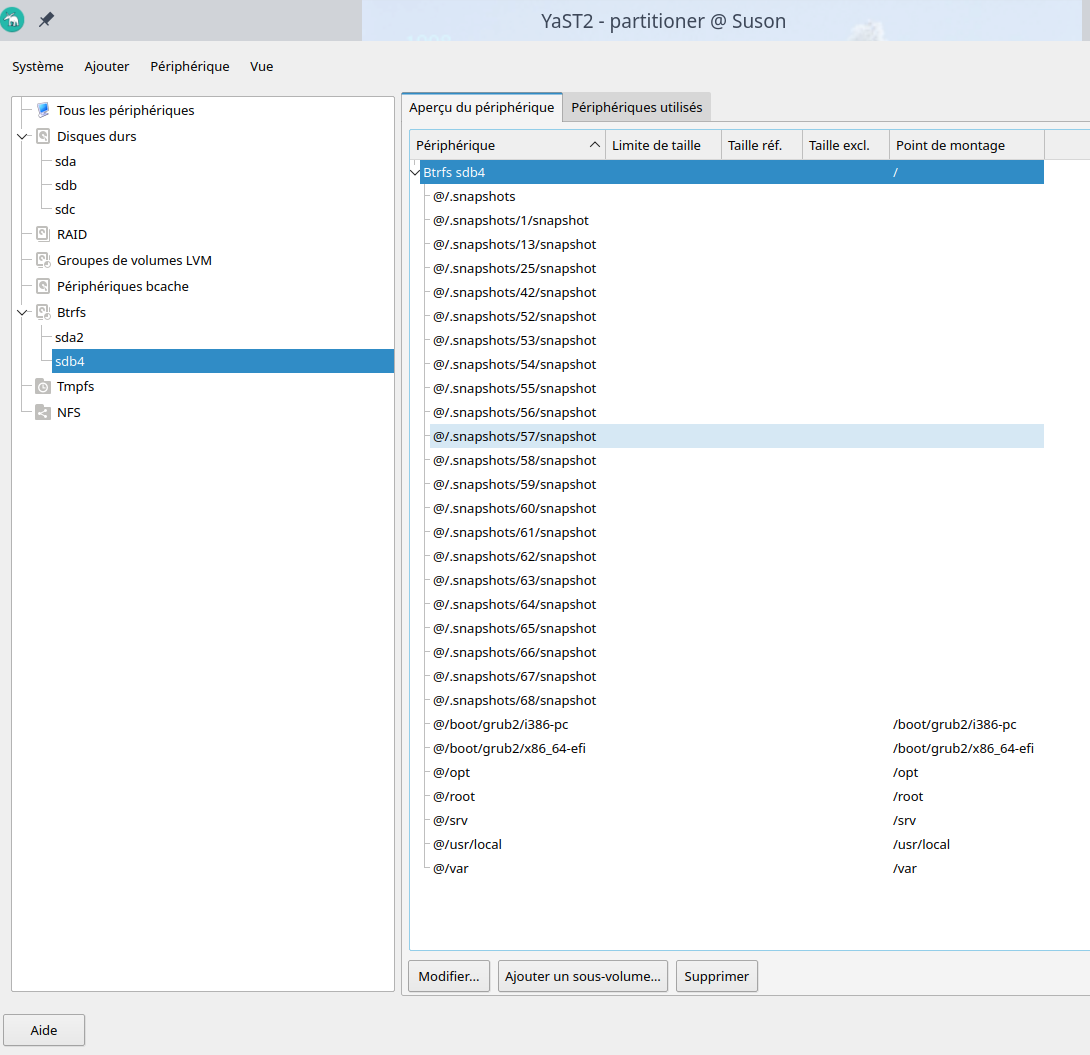The width and height of the screenshot is (1090, 1055).
Task: Select the @/usr/local subvolume row
Action: coord(737,844)
